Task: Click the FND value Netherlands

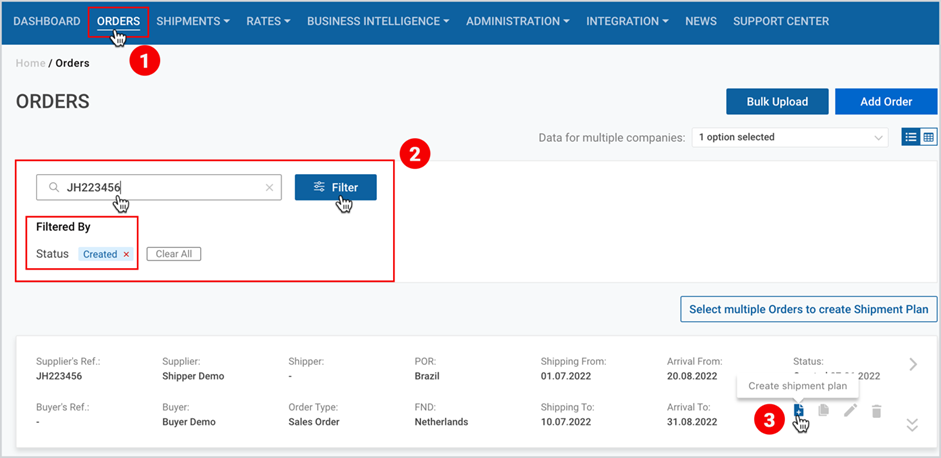Action: (441, 421)
